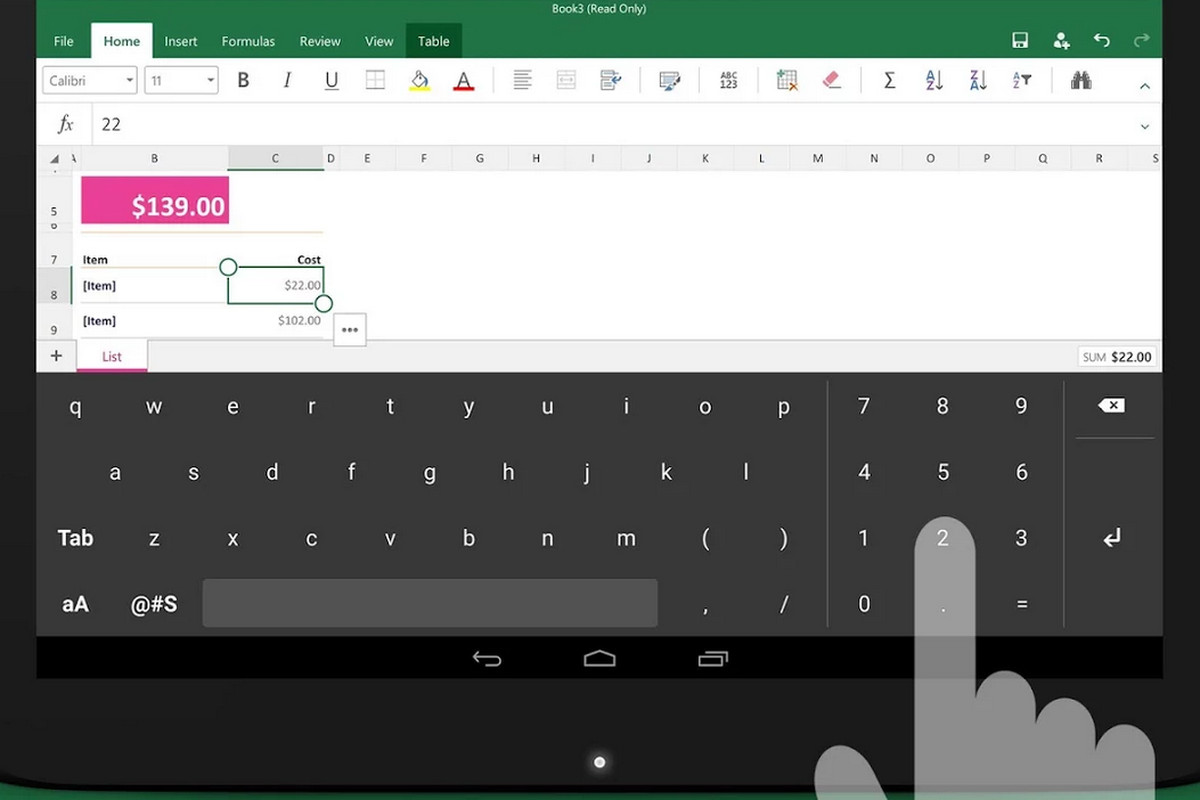Tap the backspace key on keyboard
1200x800 pixels.
point(1111,406)
